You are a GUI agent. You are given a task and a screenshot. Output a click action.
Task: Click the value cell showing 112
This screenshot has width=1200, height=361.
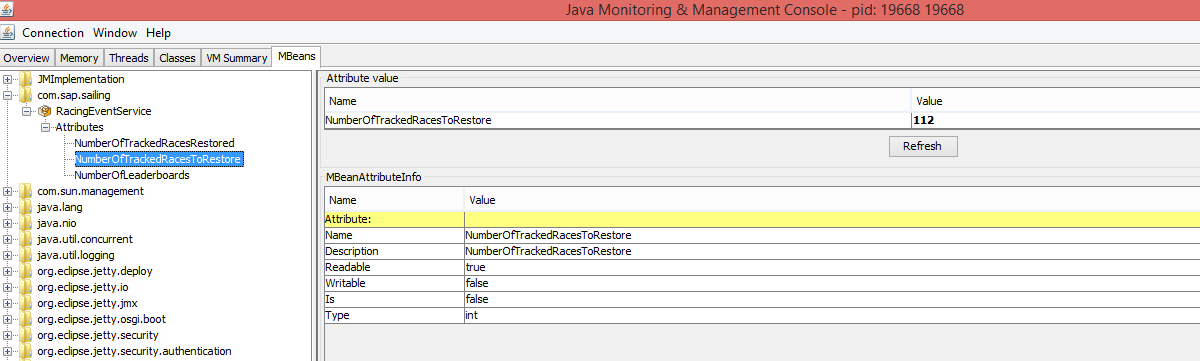1055,120
